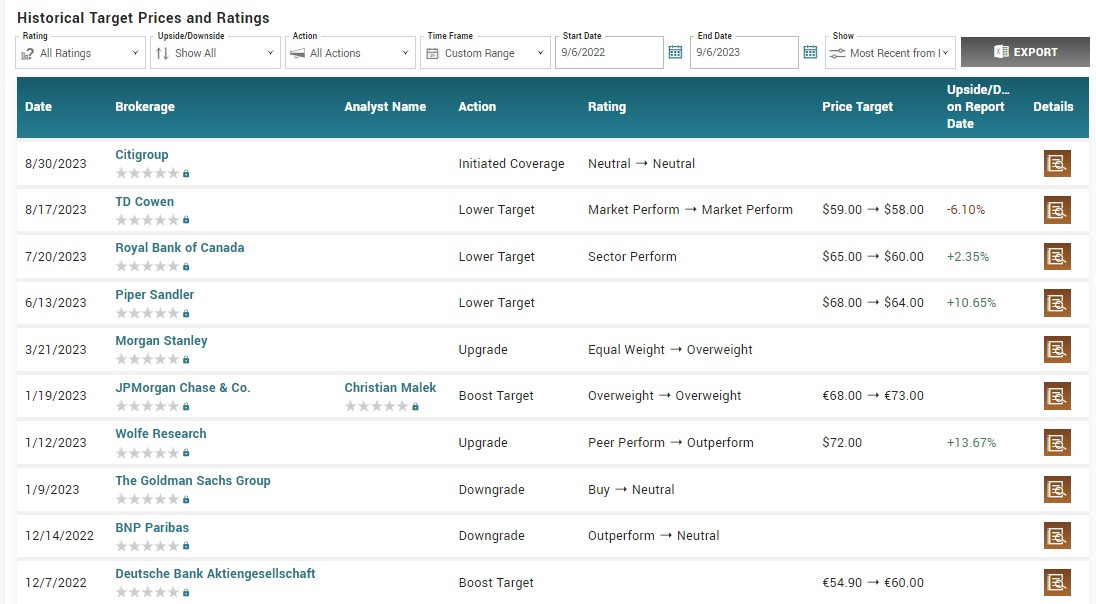The height and width of the screenshot is (604, 1096).
Task: Expand the Show Most Recent dropdown
Action: 890,53
